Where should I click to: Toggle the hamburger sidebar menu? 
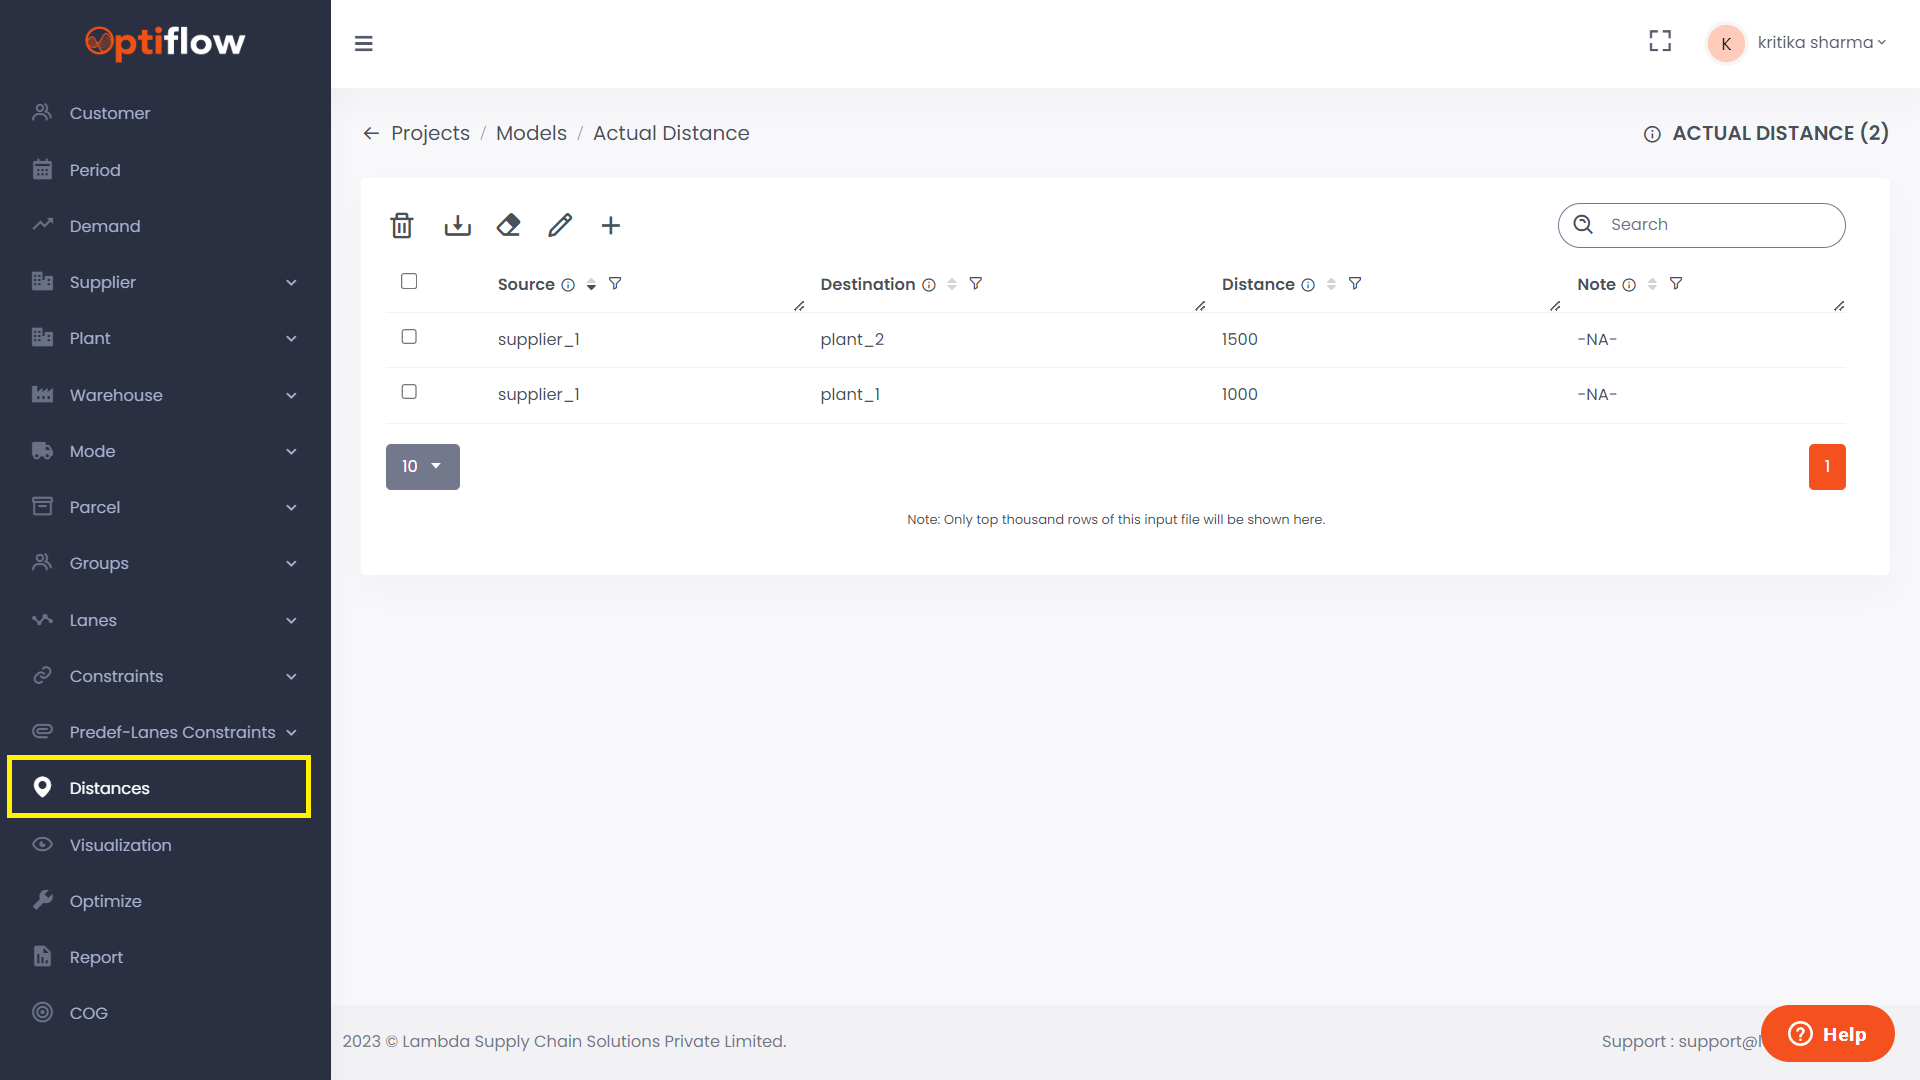click(364, 44)
